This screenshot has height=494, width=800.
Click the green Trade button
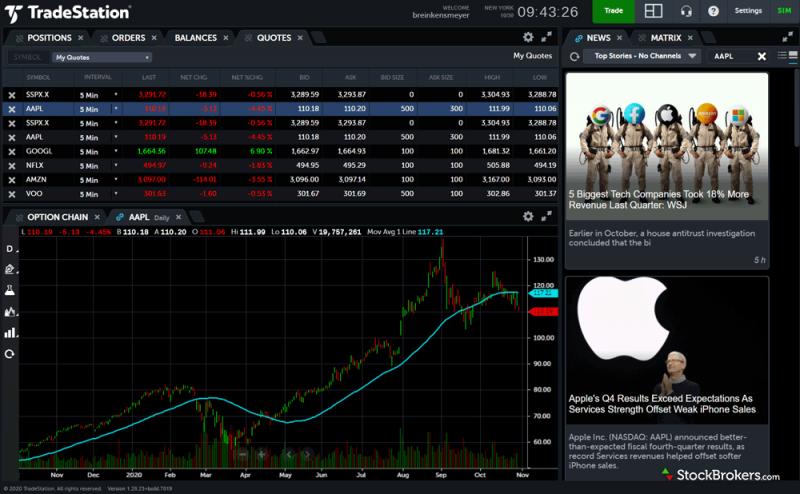[613, 11]
